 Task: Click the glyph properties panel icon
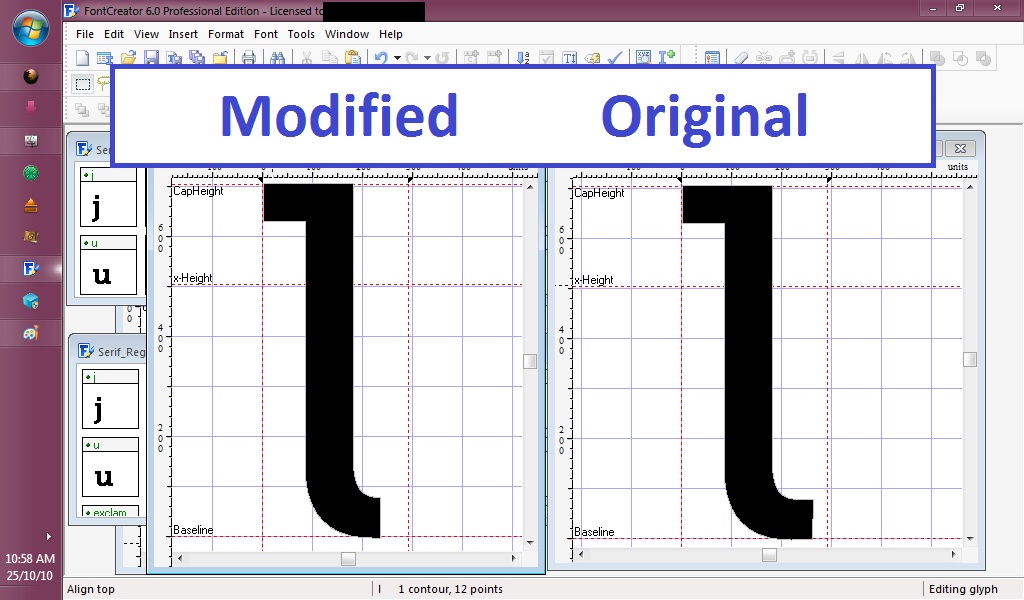click(x=712, y=58)
